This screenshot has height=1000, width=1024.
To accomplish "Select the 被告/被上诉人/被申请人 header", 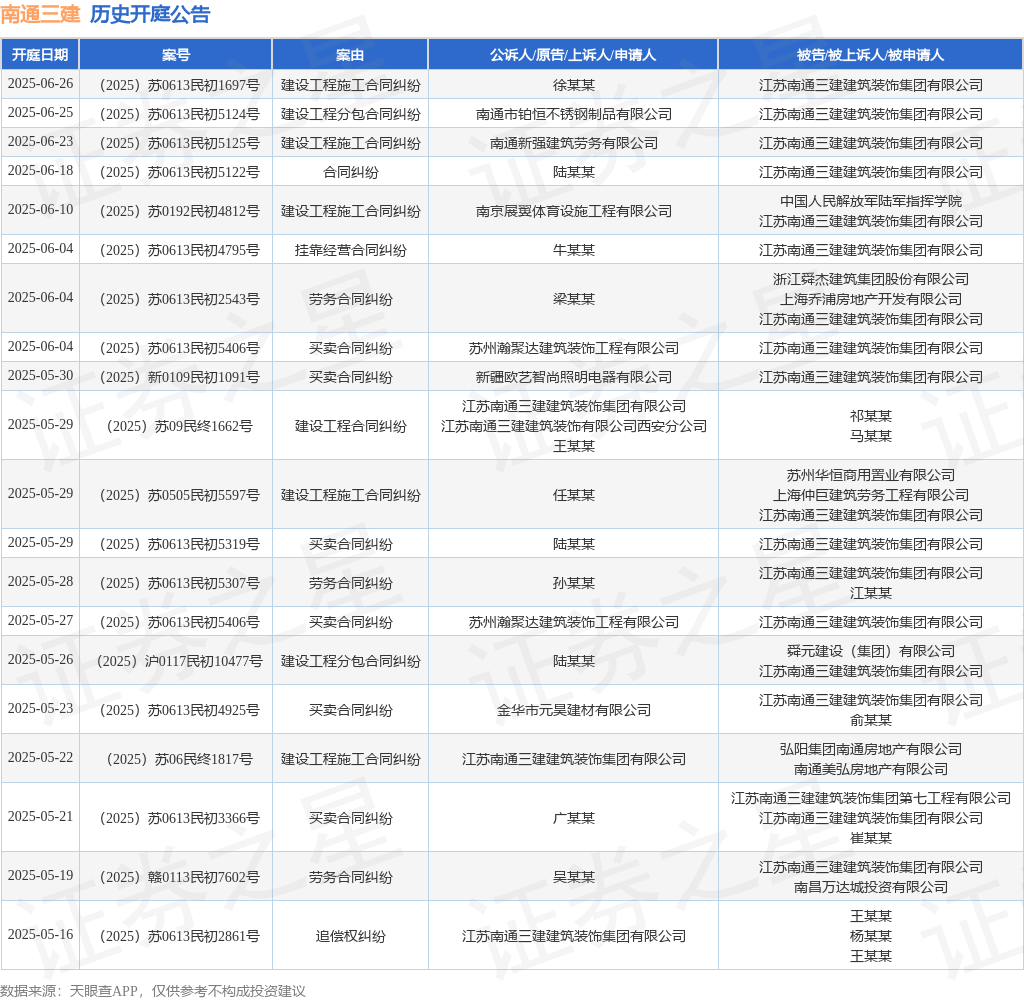I will point(871,55).
